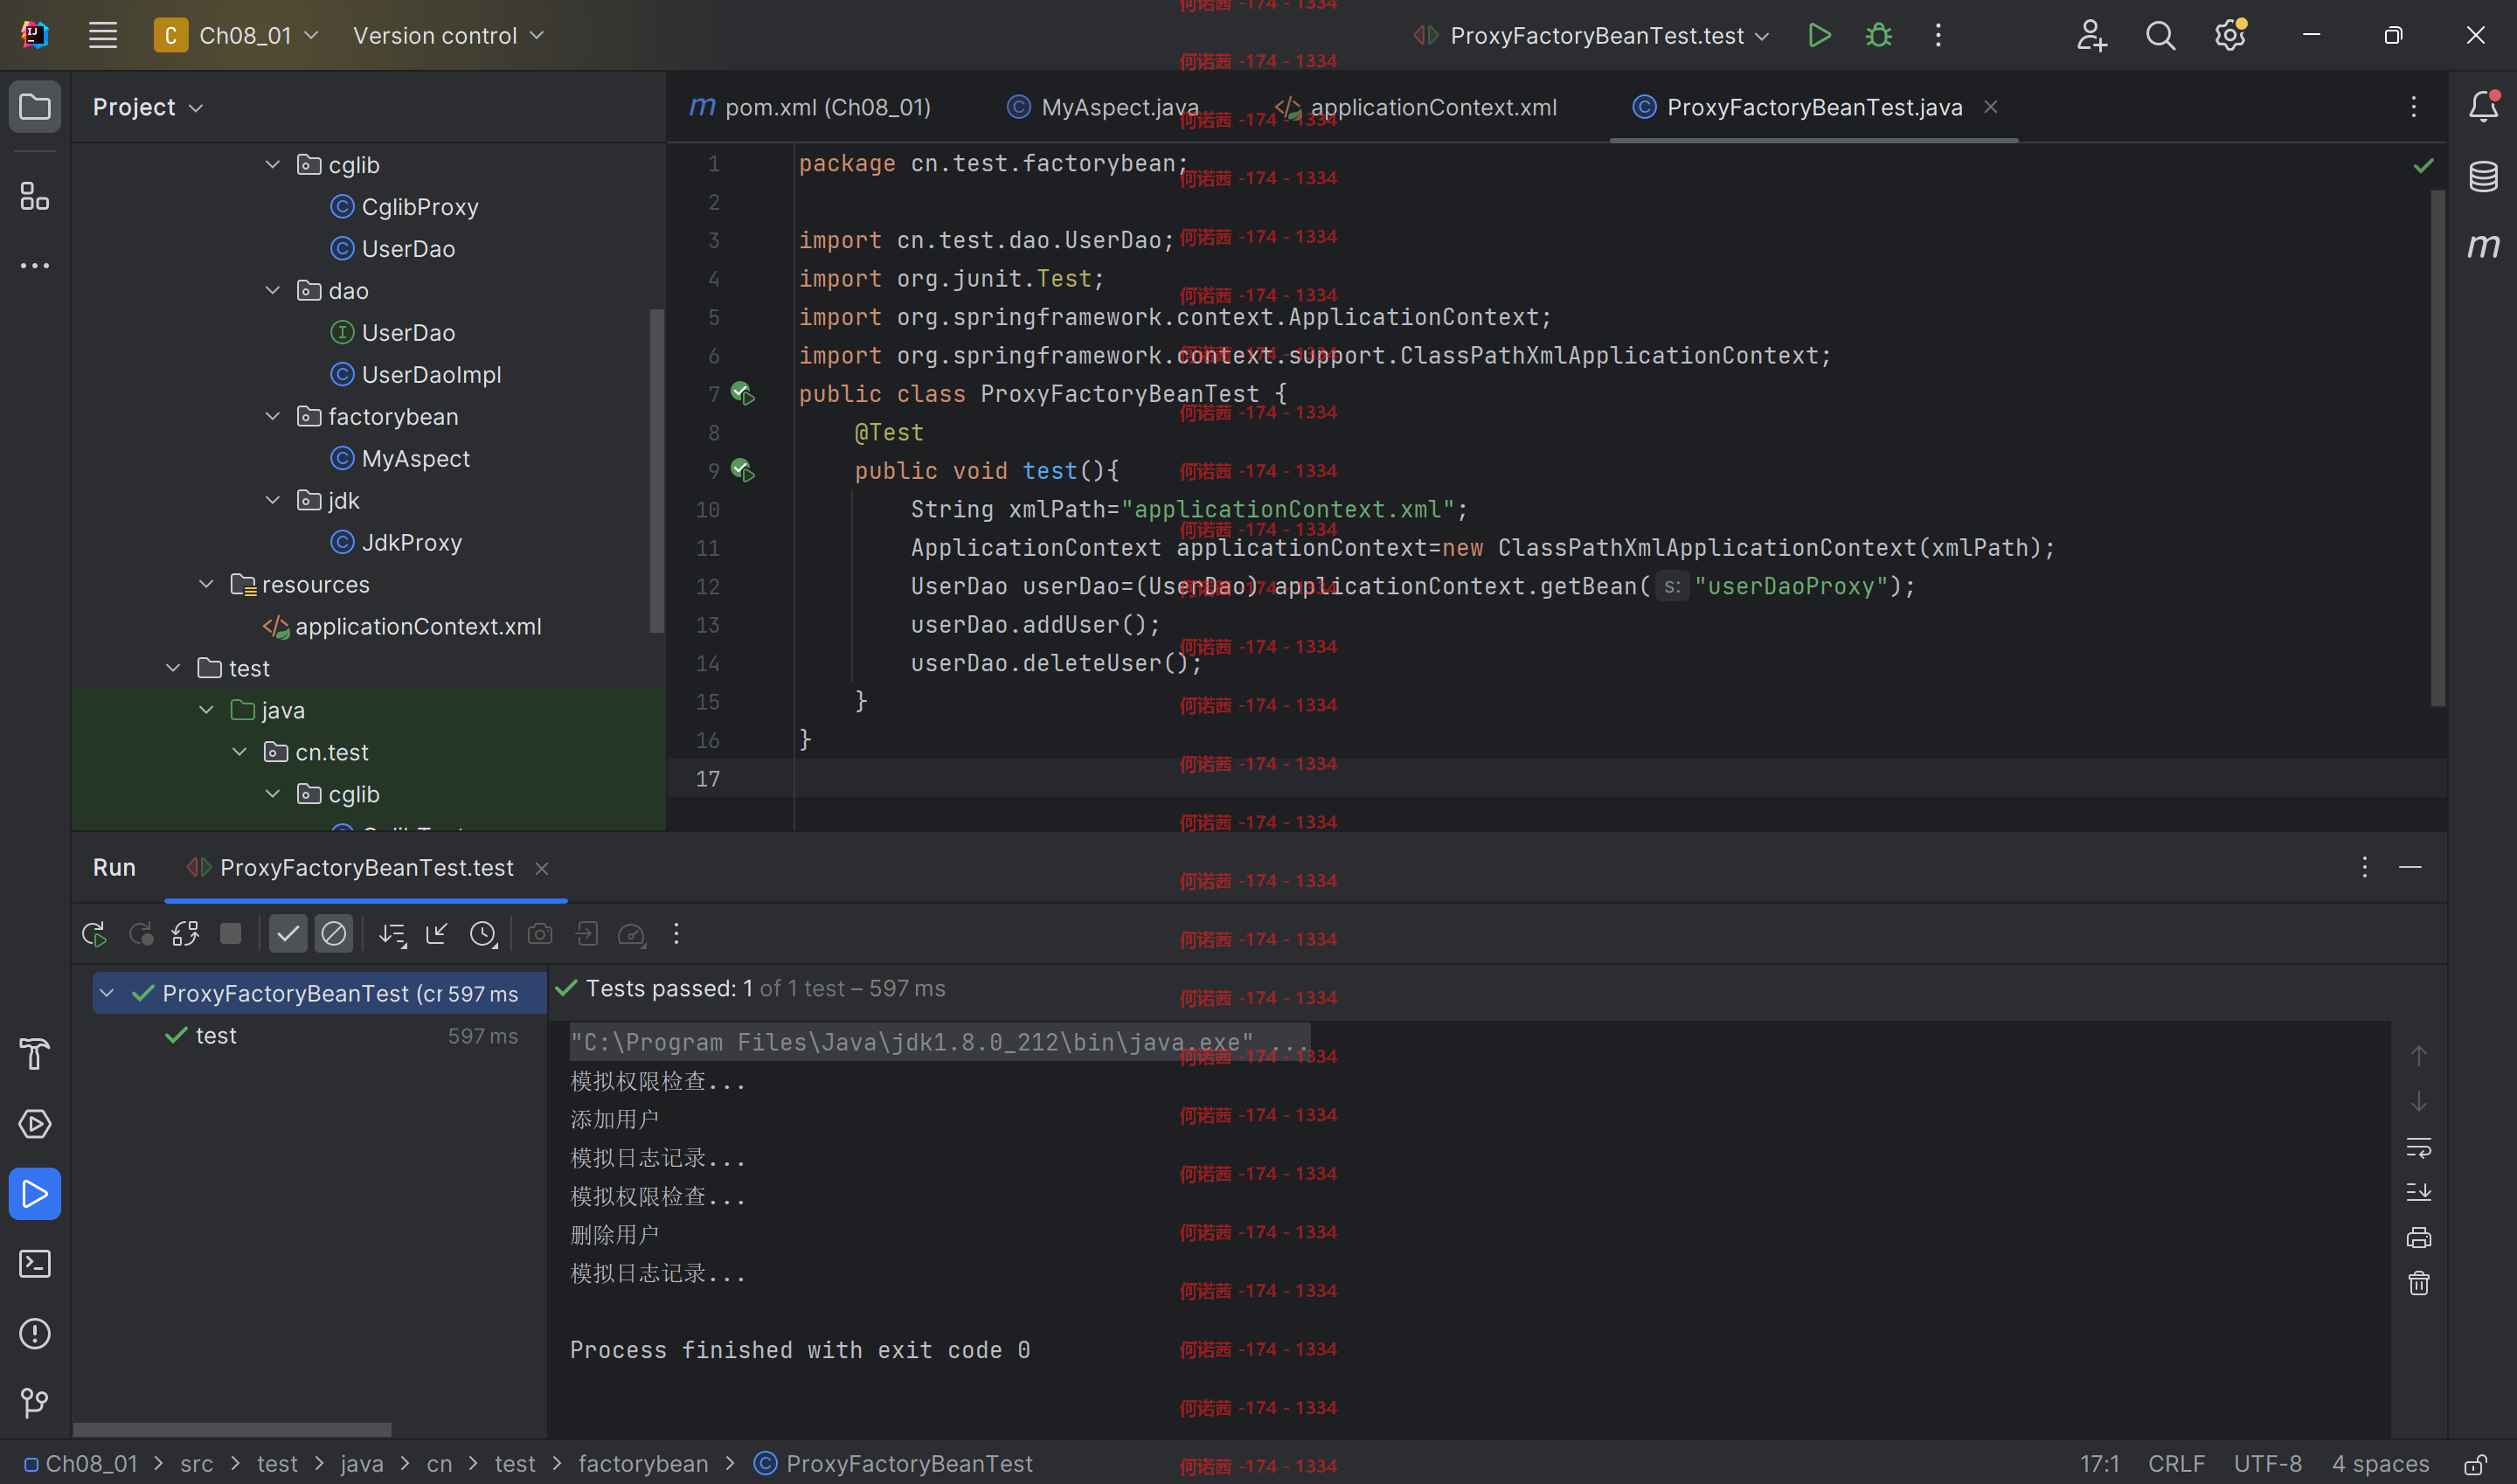Click 17:1 caret position indicator

click(2099, 1464)
